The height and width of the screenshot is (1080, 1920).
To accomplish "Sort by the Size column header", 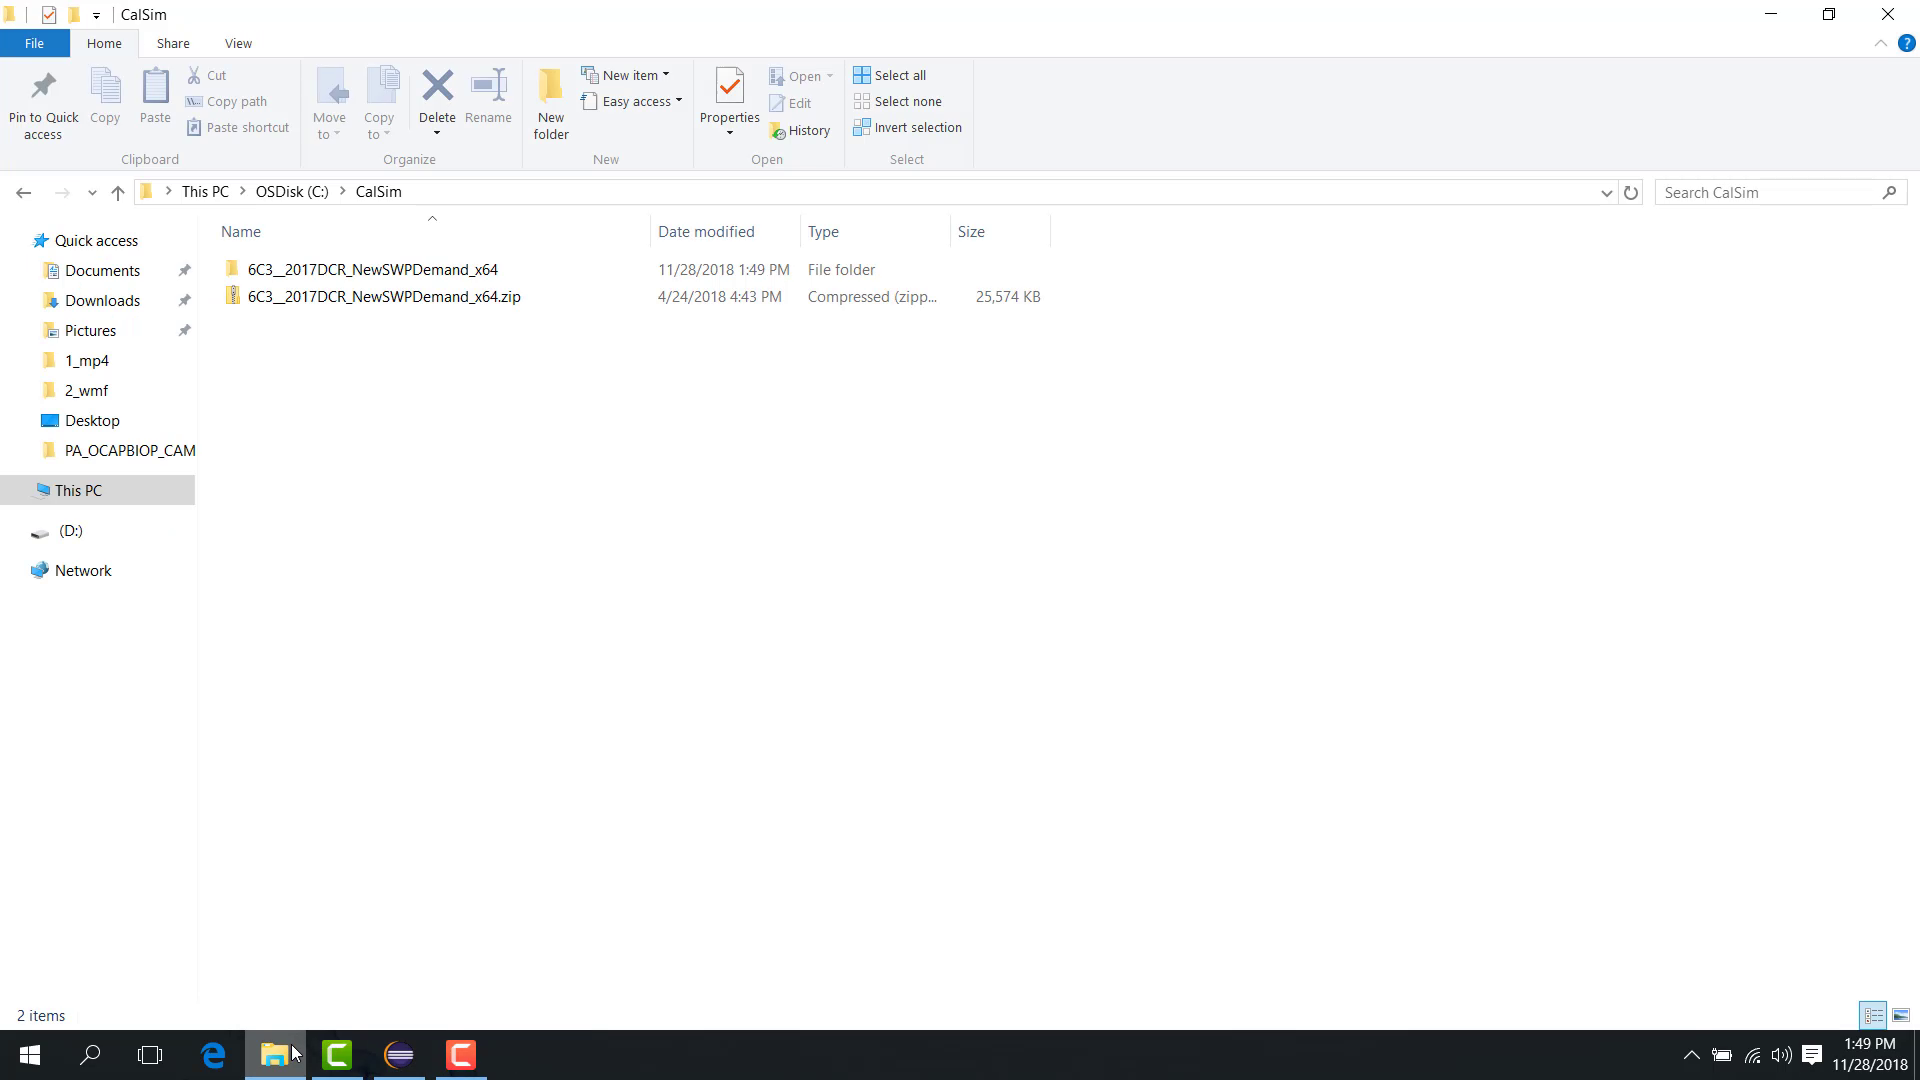I will coord(1000,231).
